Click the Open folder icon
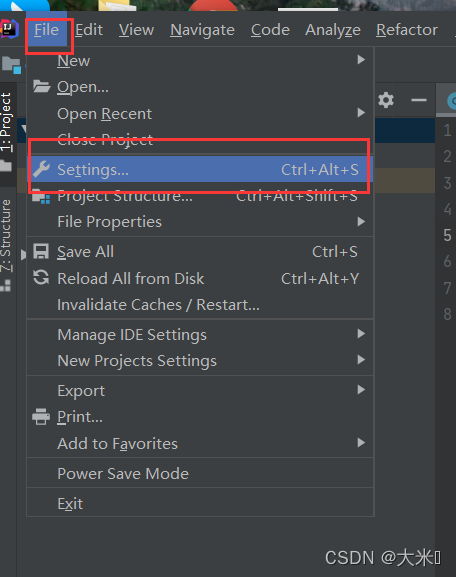 pyautogui.click(x=41, y=86)
